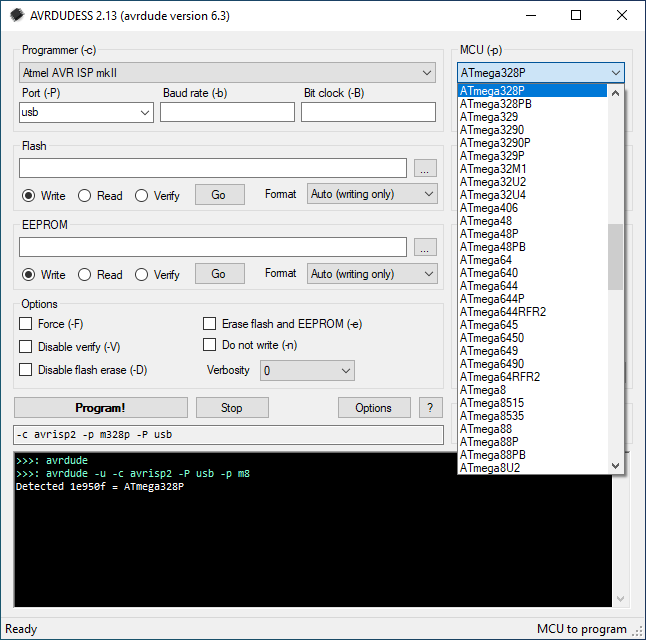Choose ATmega32U2 from the MCU list
This screenshot has height=640, width=646.
click(x=532, y=182)
